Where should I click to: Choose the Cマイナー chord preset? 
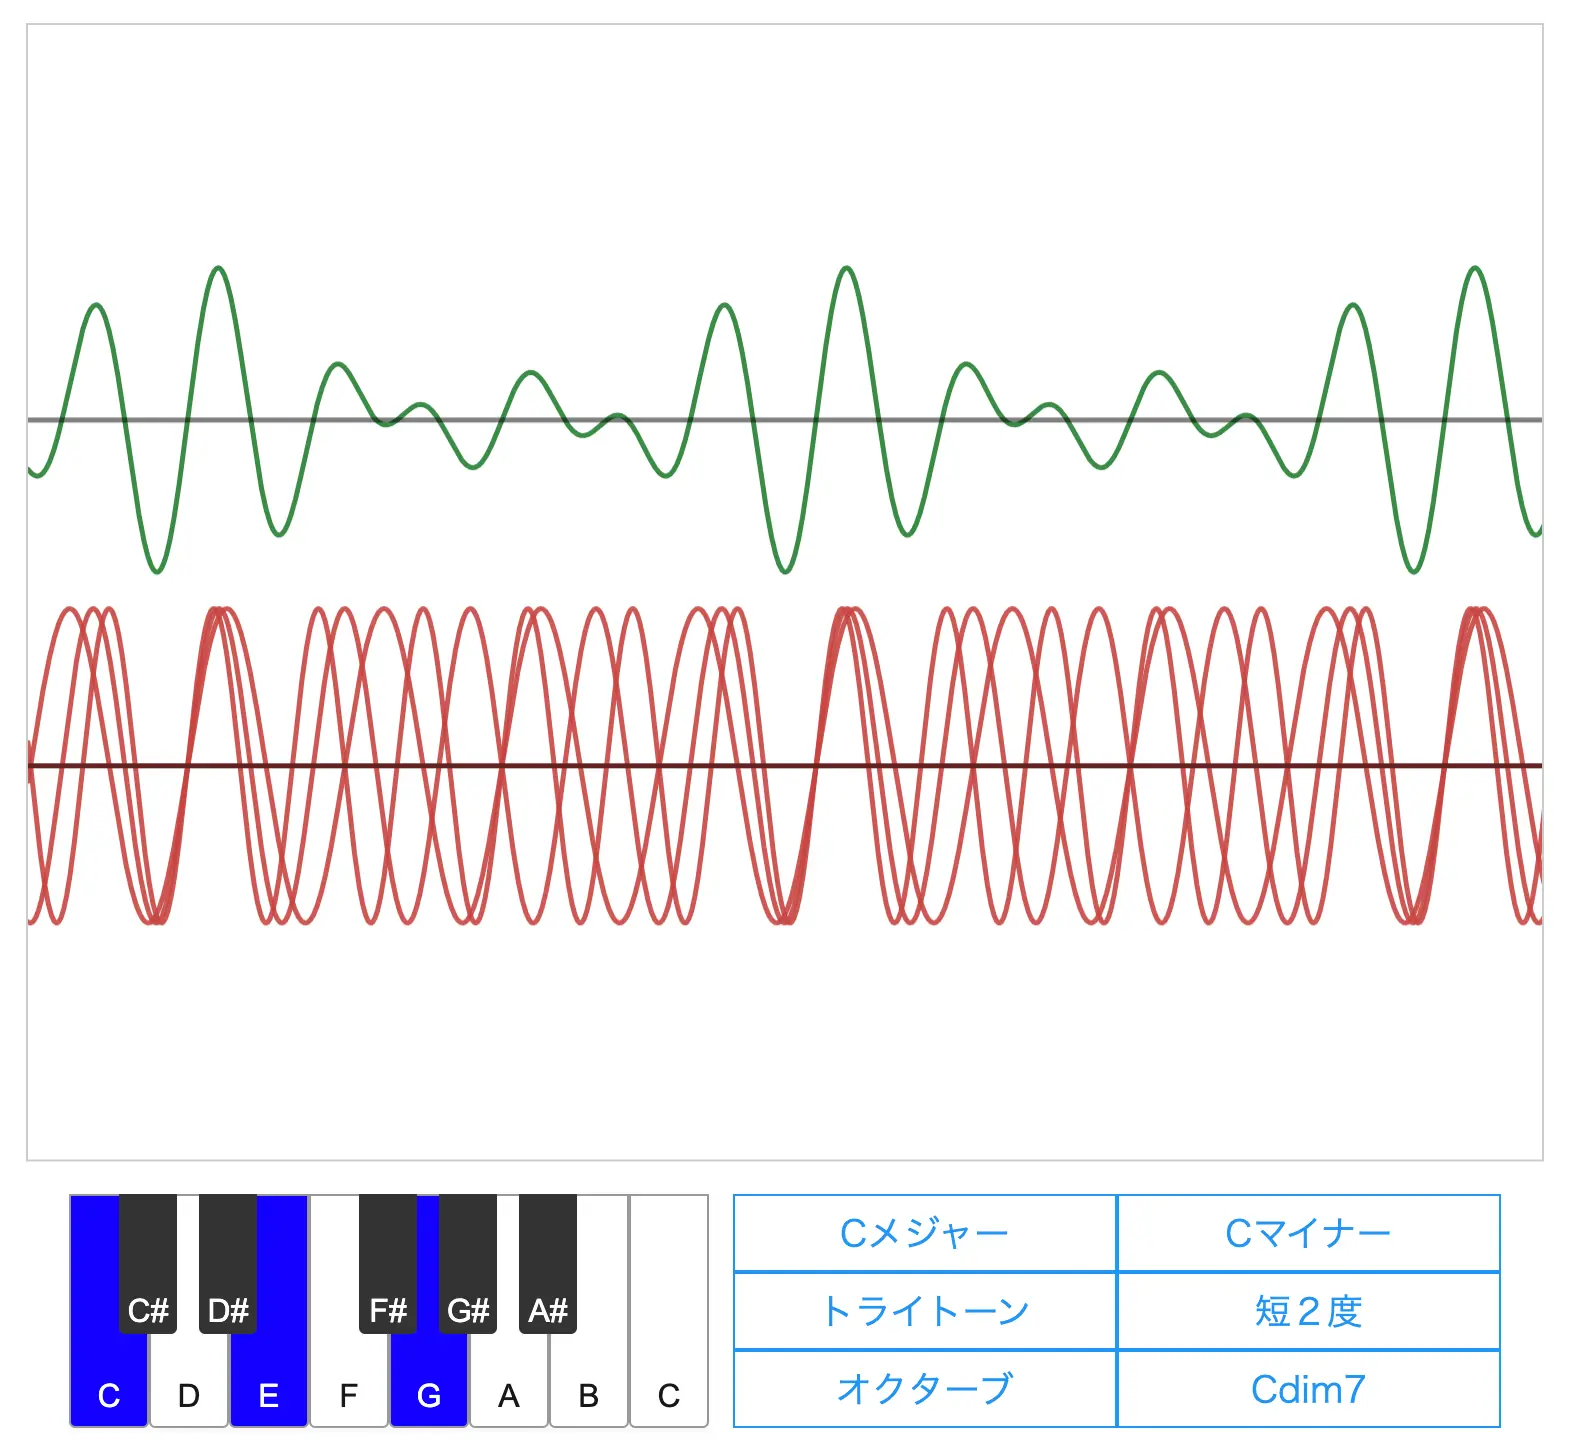[x=1309, y=1233]
